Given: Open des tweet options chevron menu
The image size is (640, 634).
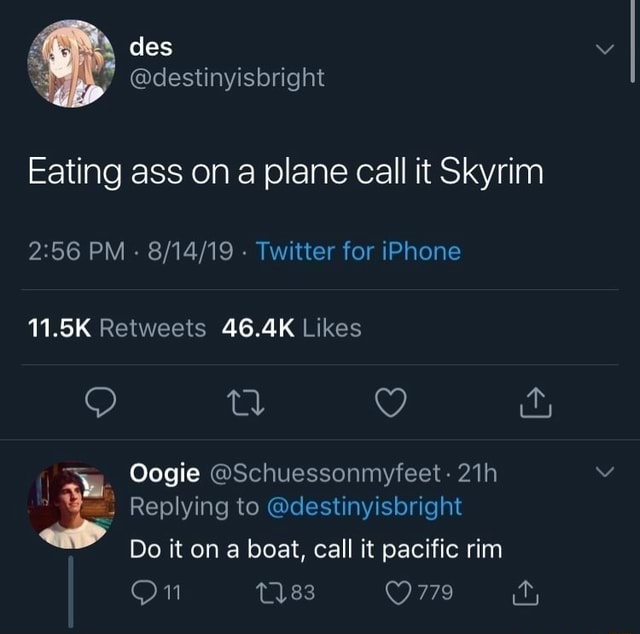Looking at the screenshot, I should coord(604,49).
